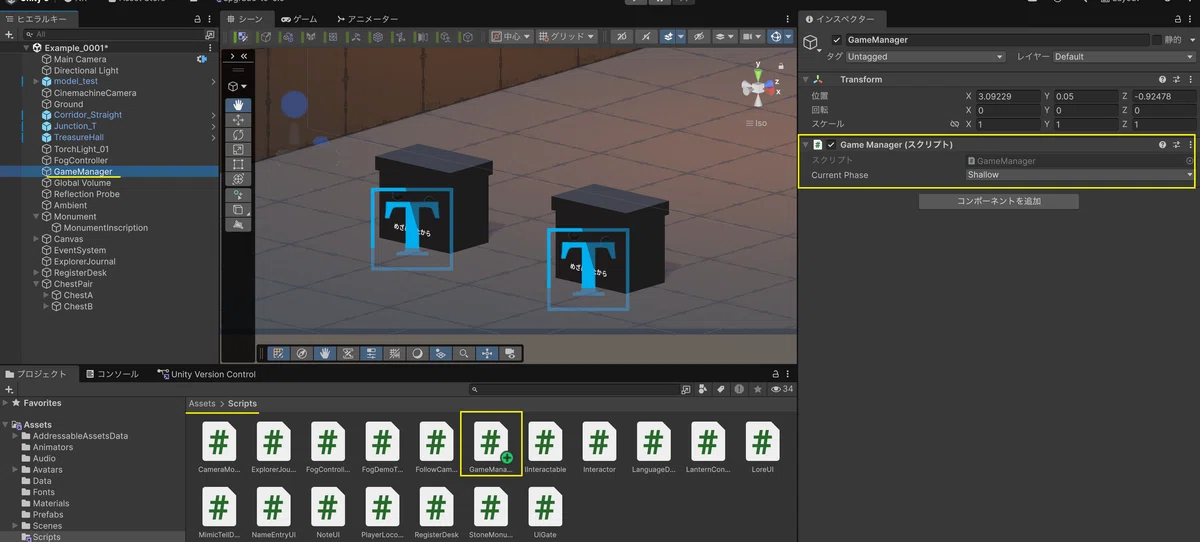This screenshot has width=1200, height=542.
Task: Click the Scene camera settings icon
Action: (751, 37)
